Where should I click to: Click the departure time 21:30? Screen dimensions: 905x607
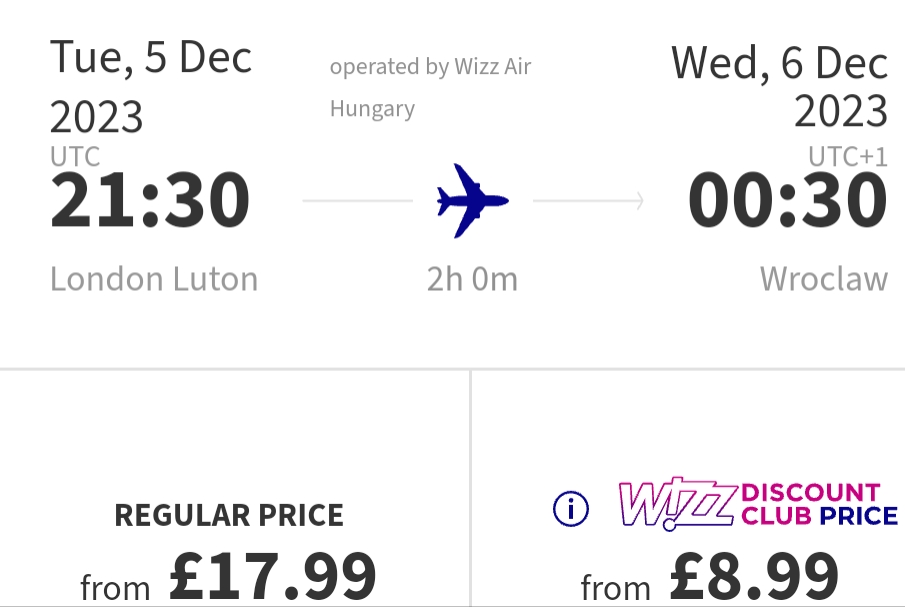coord(150,200)
